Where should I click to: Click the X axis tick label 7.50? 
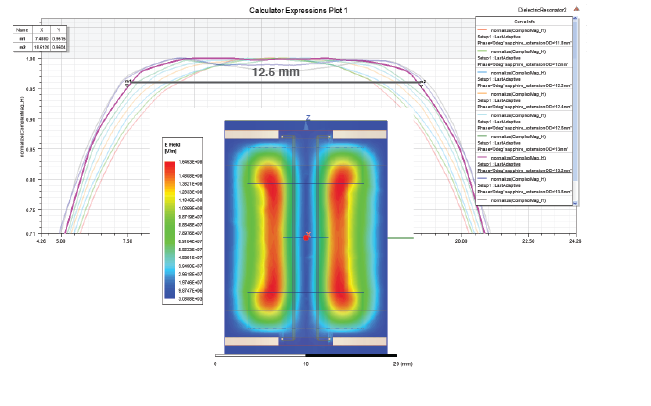pos(128,240)
